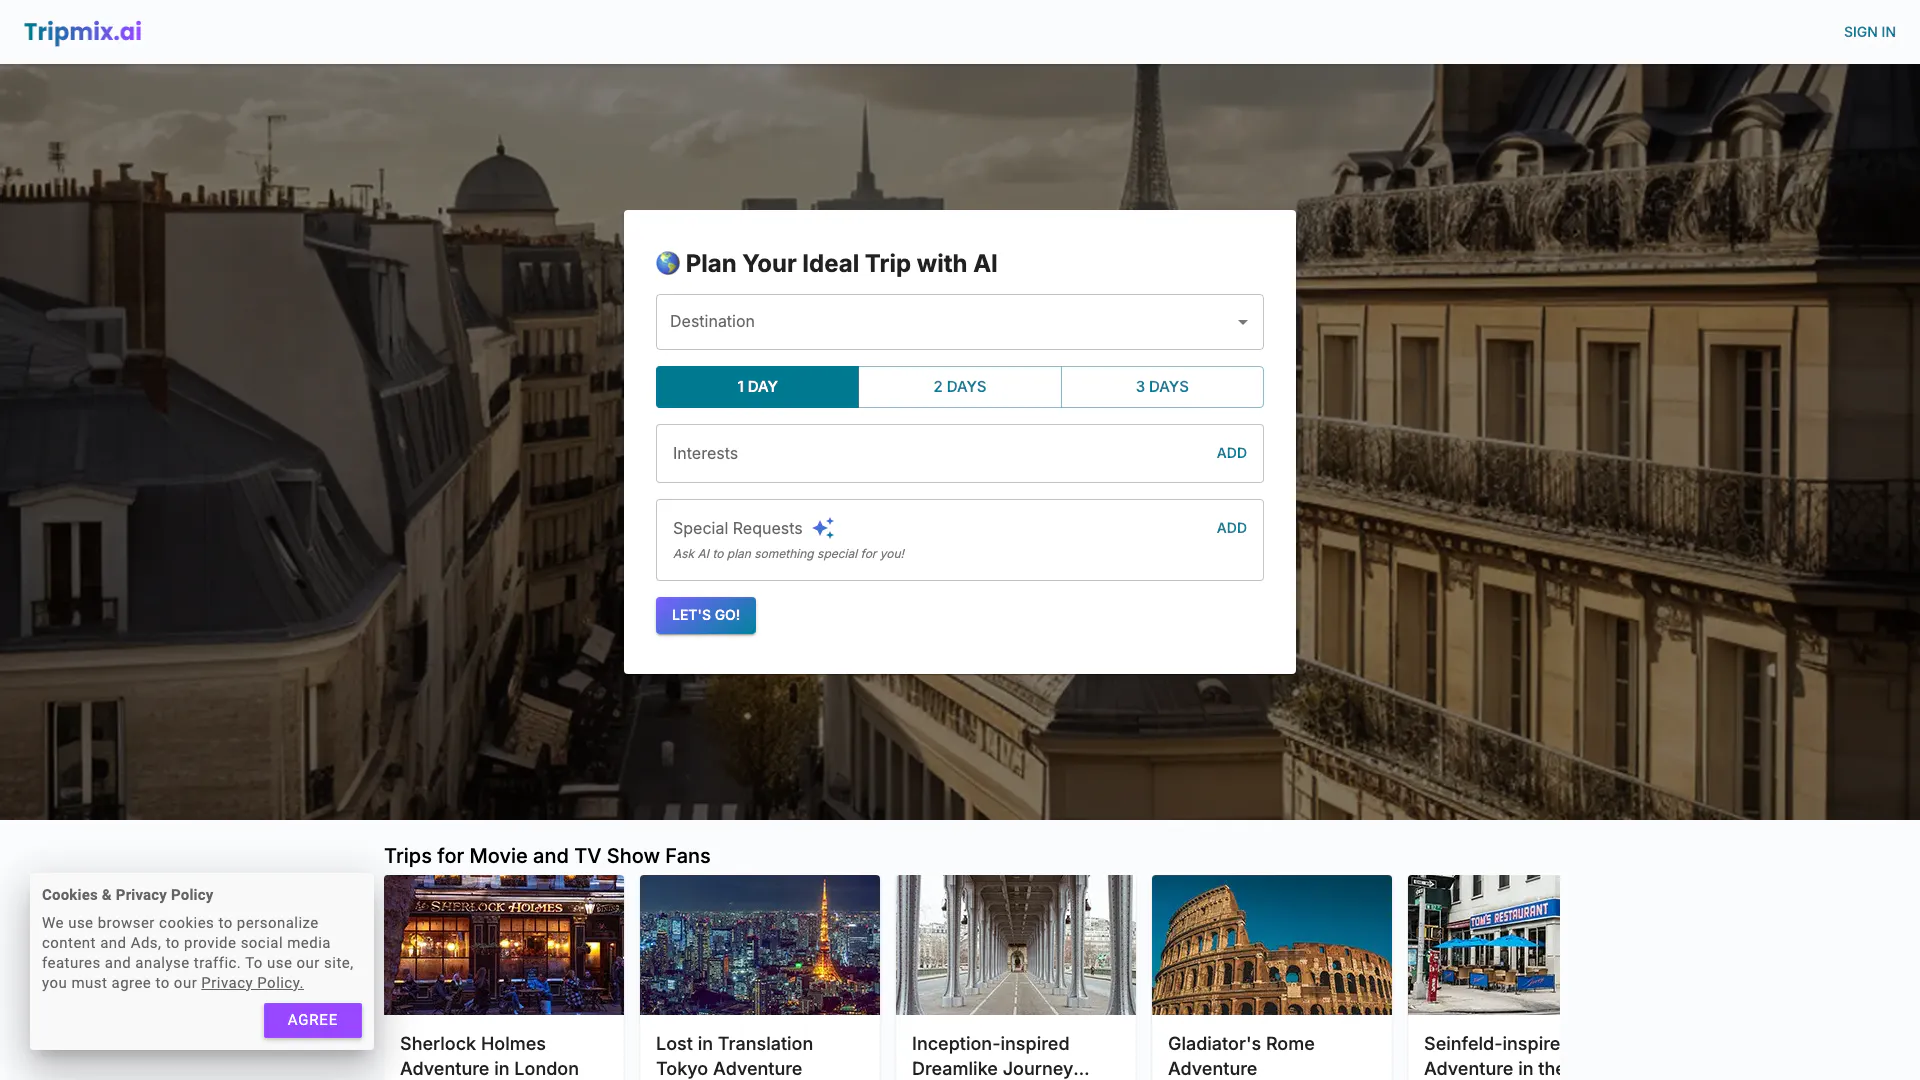Click ADD next to Interests

coord(1231,453)
